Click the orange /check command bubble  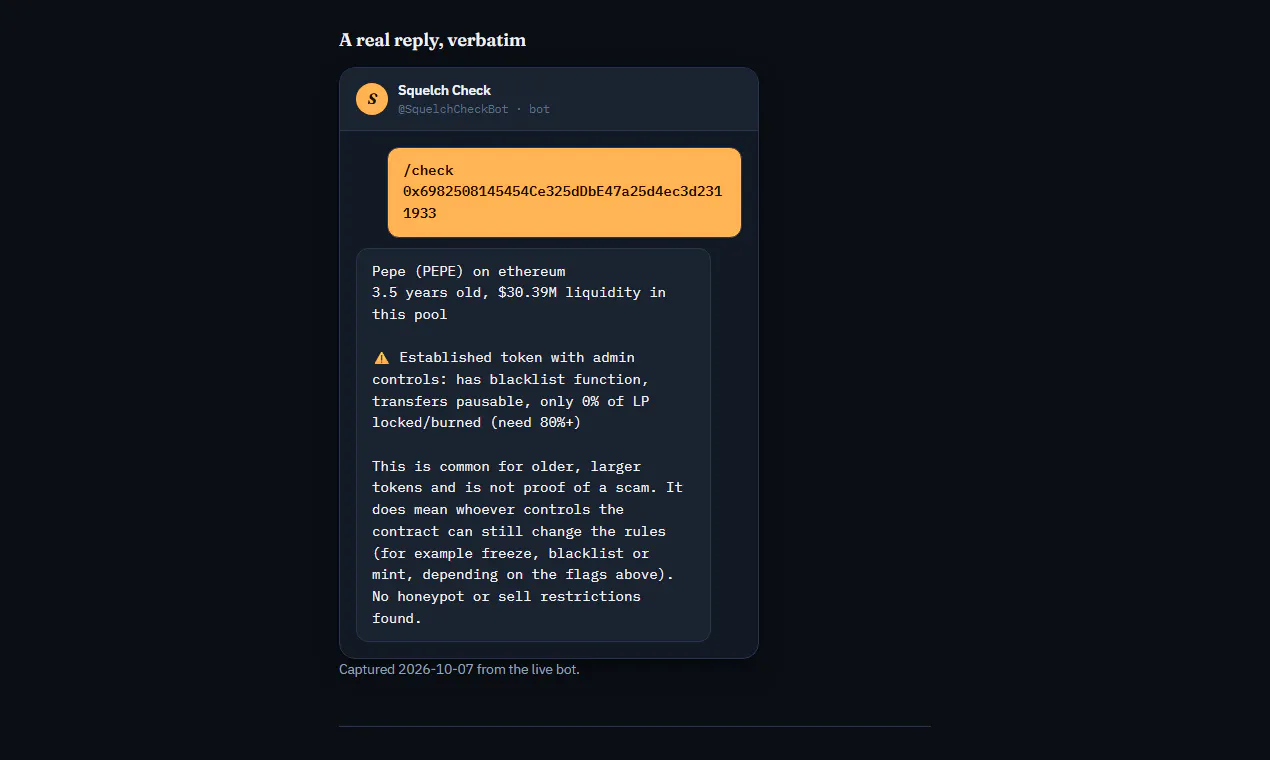tap(564, 192)
